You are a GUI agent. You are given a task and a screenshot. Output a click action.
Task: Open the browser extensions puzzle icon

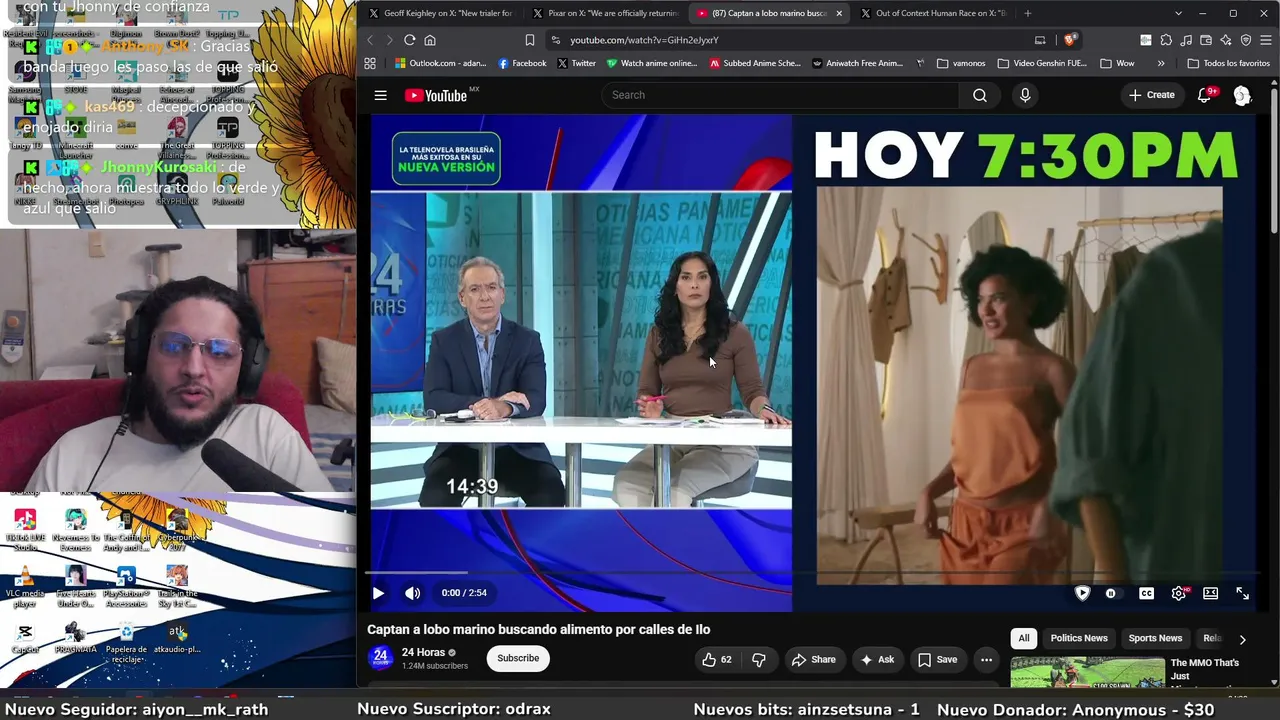[1166, 40]
